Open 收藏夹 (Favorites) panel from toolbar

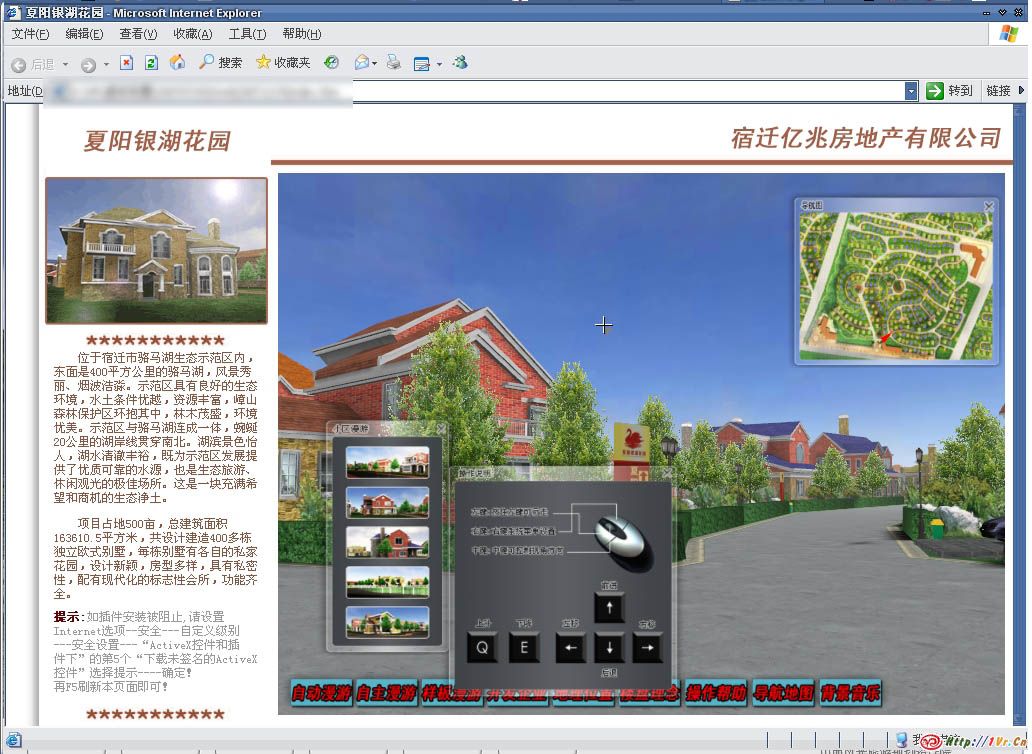click(x=283, y=63)
